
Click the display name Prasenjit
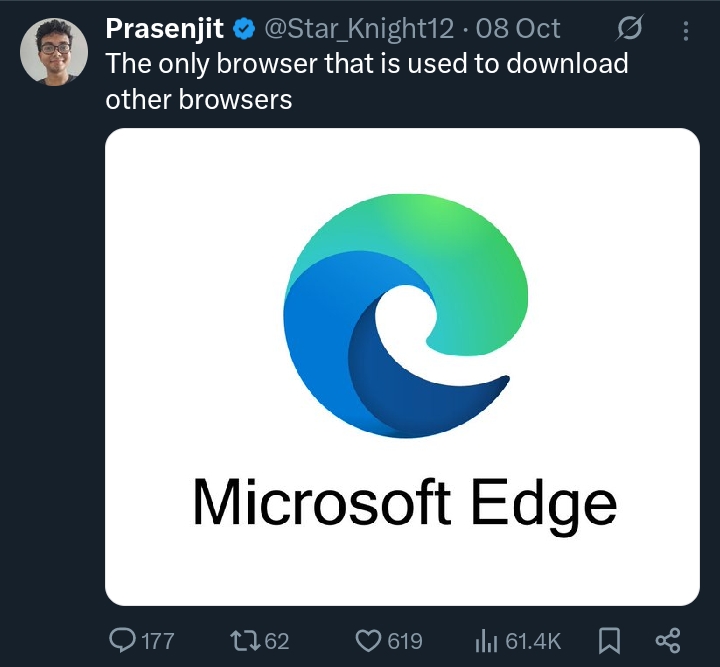[165, 29]
